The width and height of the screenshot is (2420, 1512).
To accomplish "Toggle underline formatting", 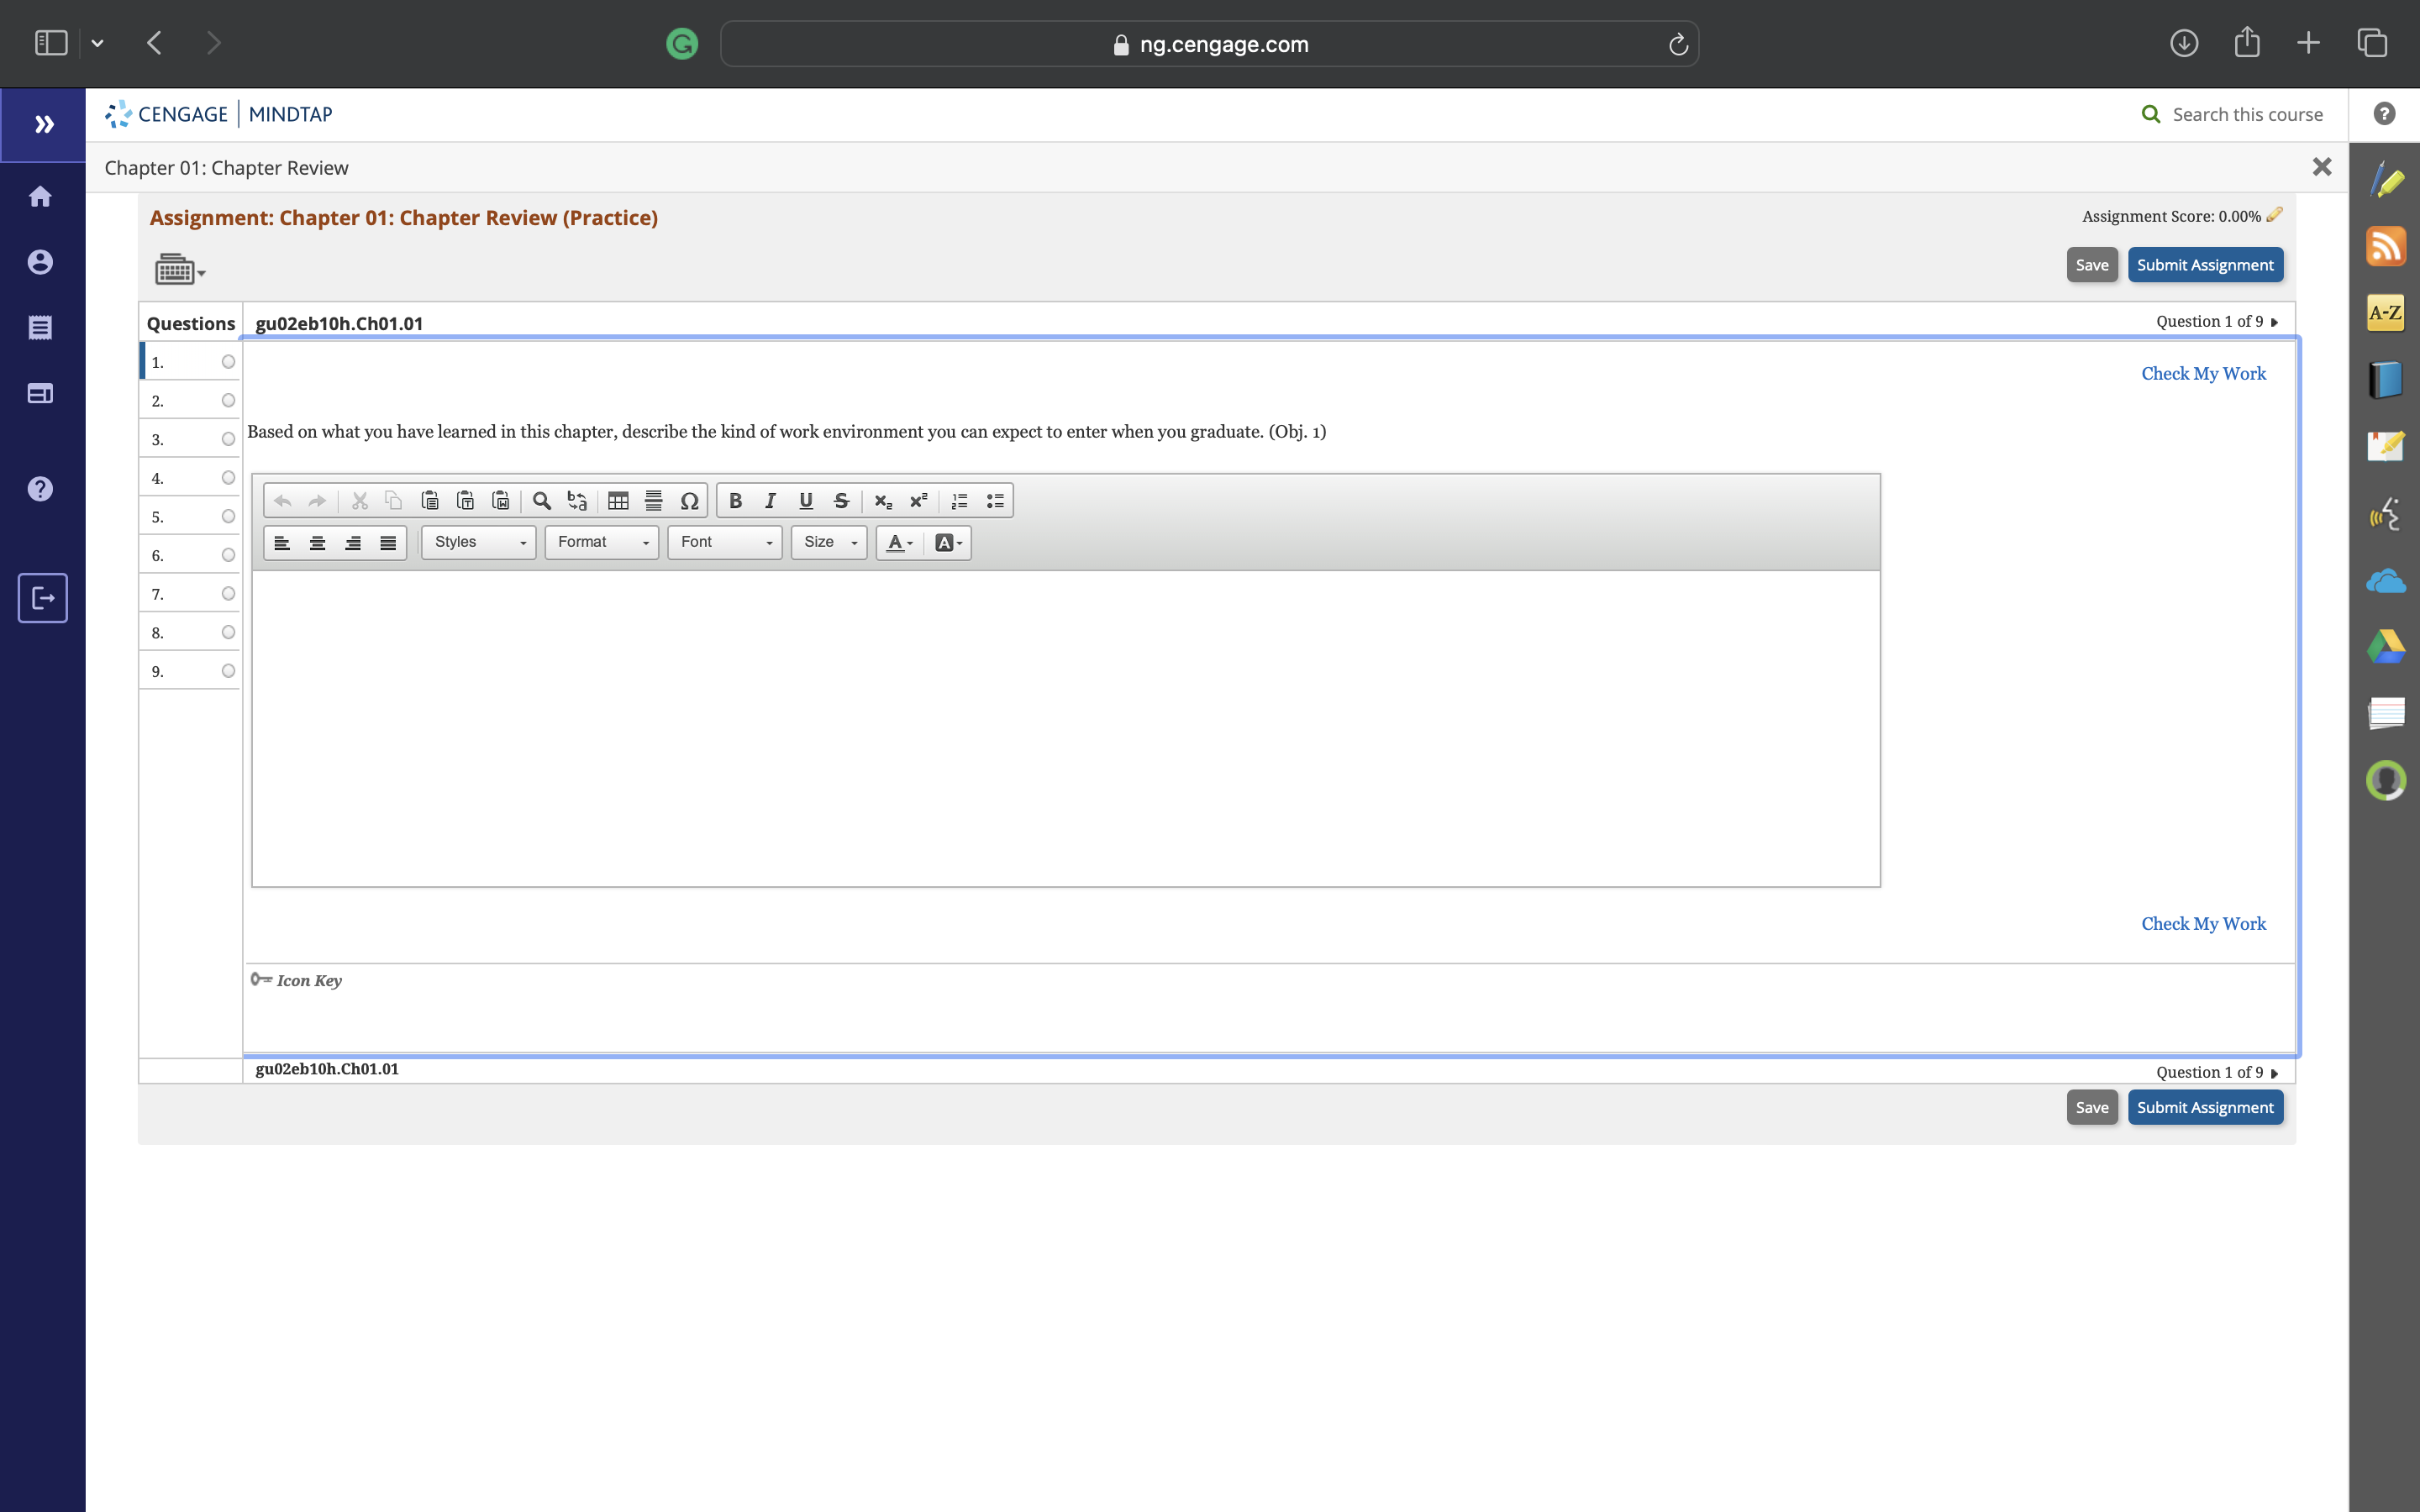I will [x=805, y=501].
